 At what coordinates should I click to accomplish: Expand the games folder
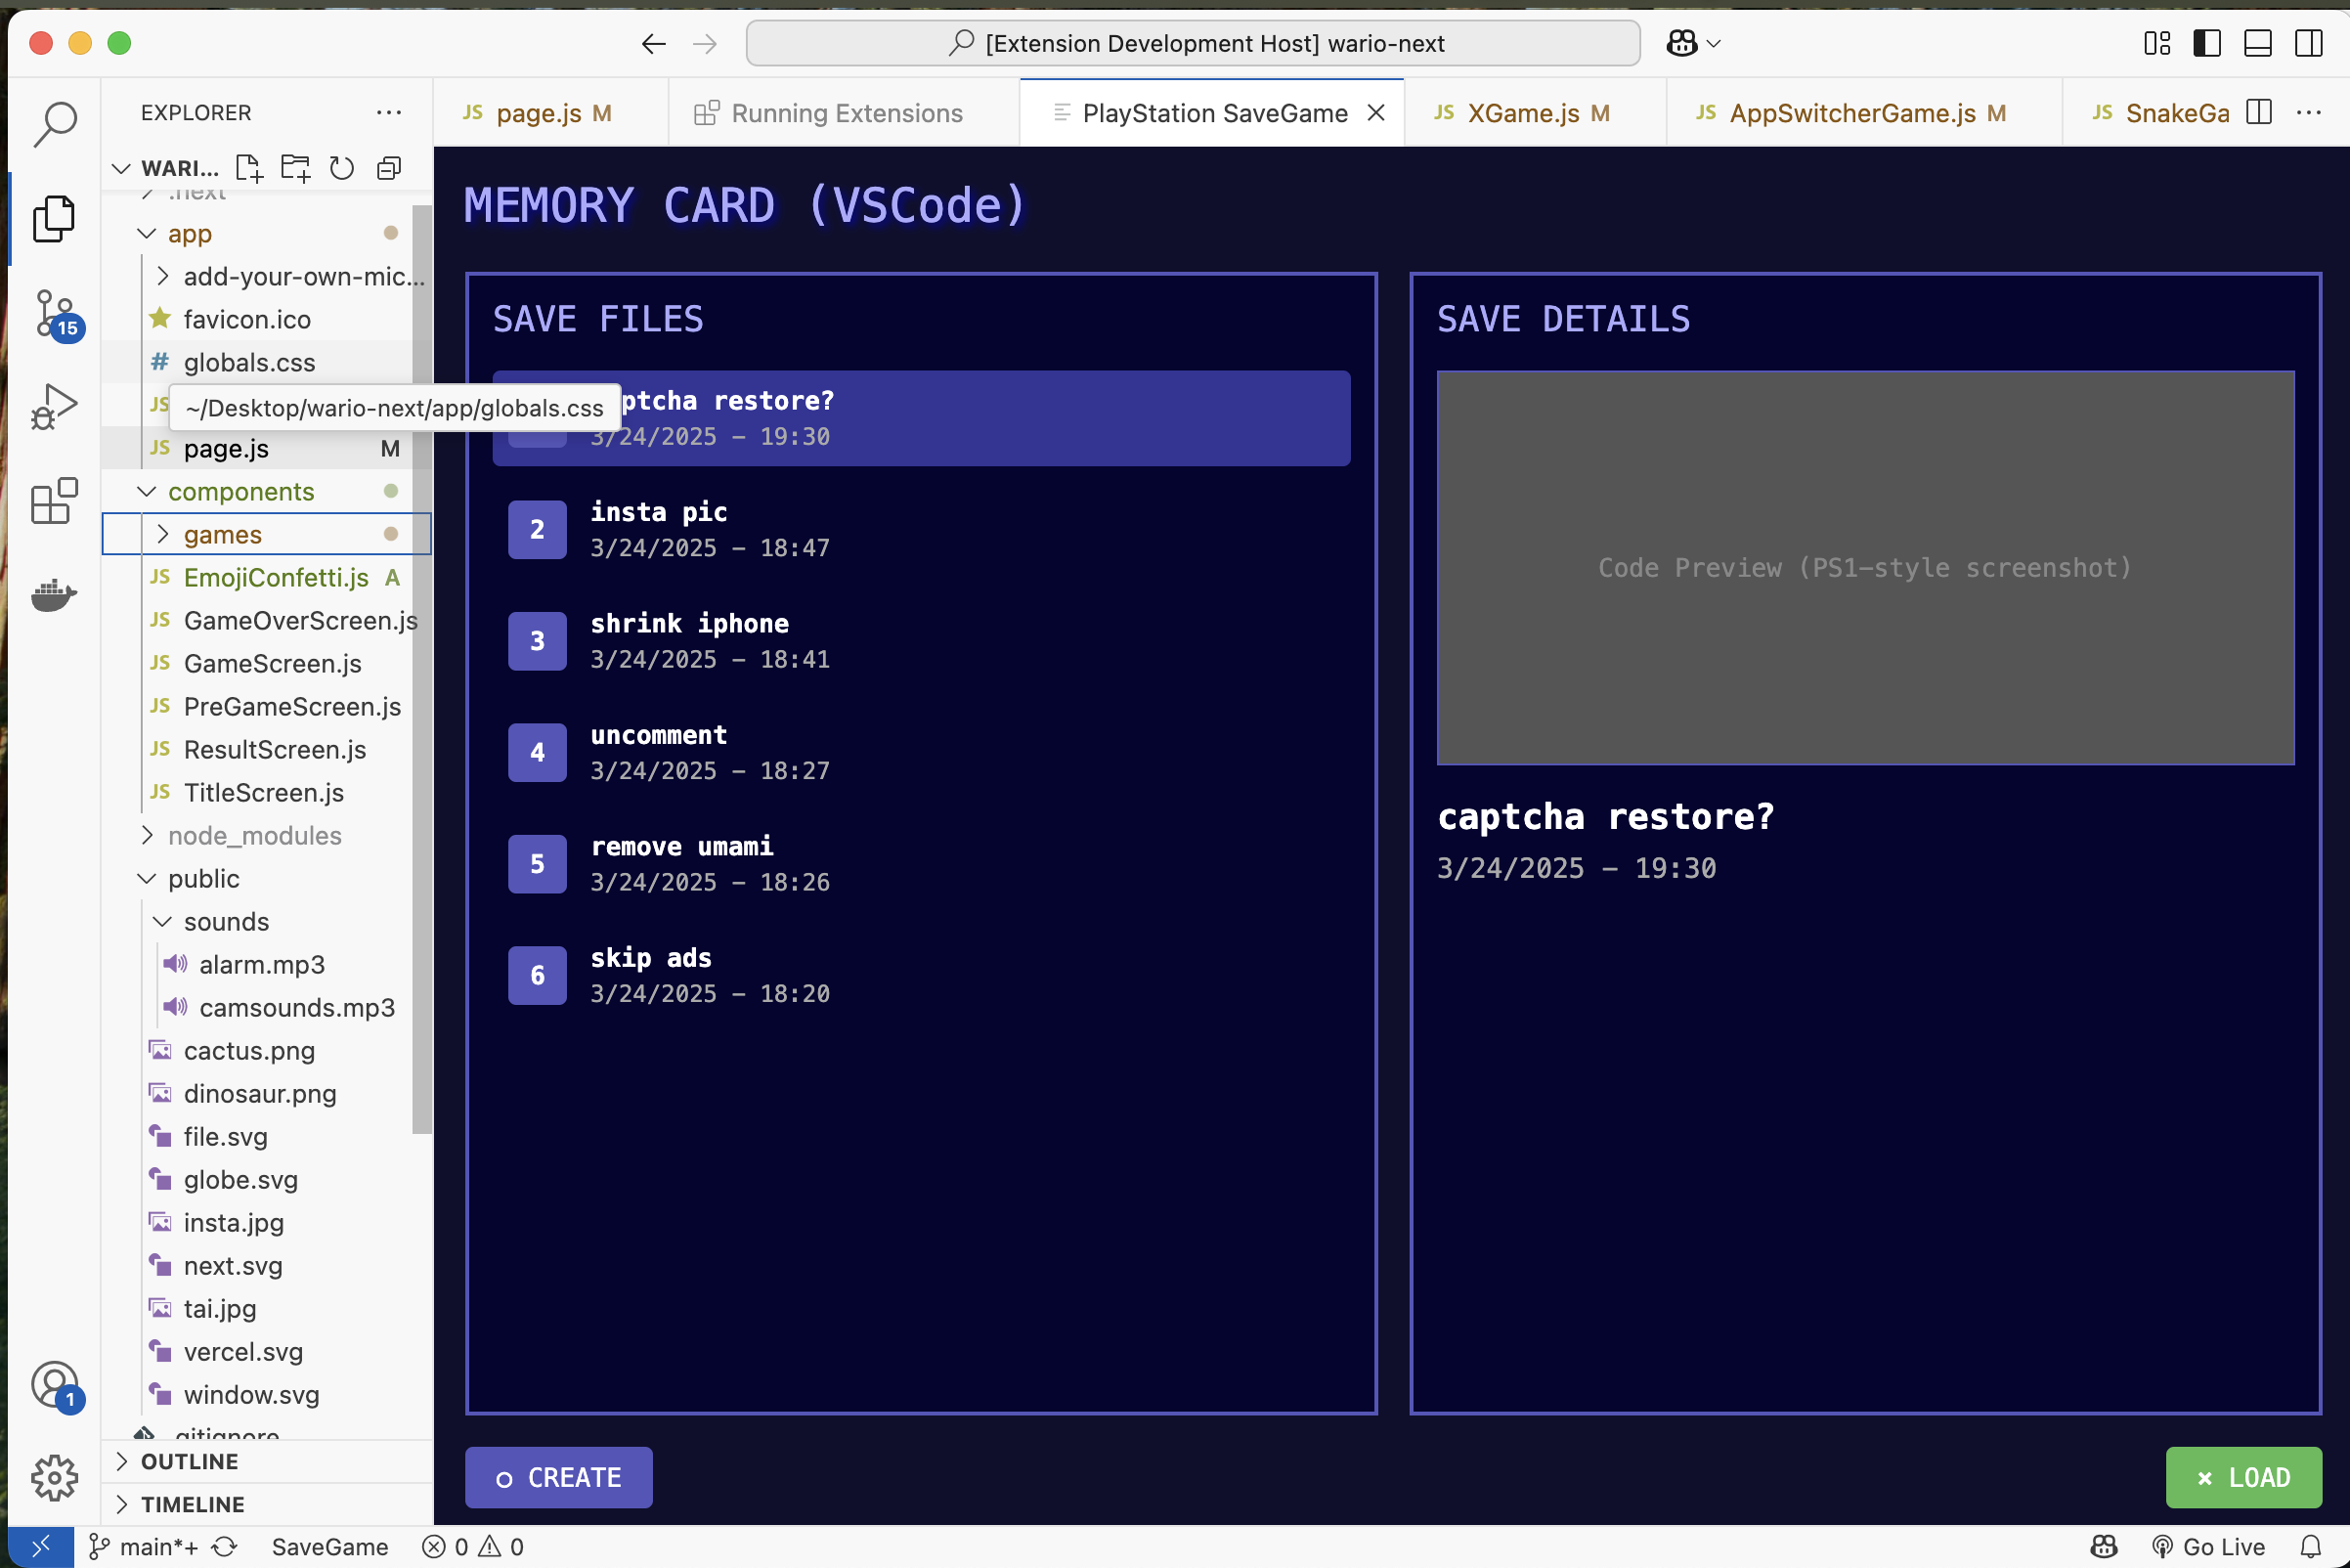click(222, 534)
